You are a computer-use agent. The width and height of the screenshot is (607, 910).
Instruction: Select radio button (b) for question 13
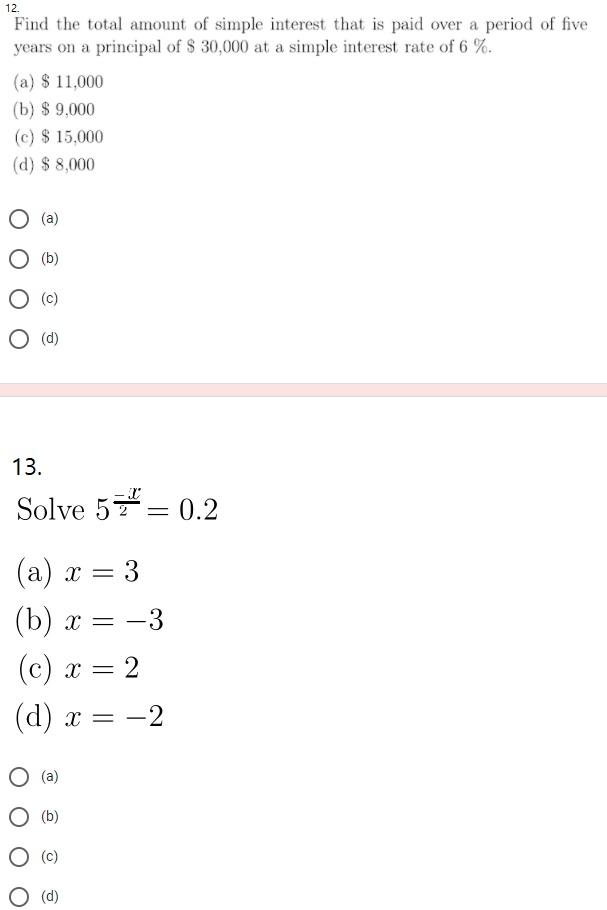pyautogui.click(x=19, y=816)
